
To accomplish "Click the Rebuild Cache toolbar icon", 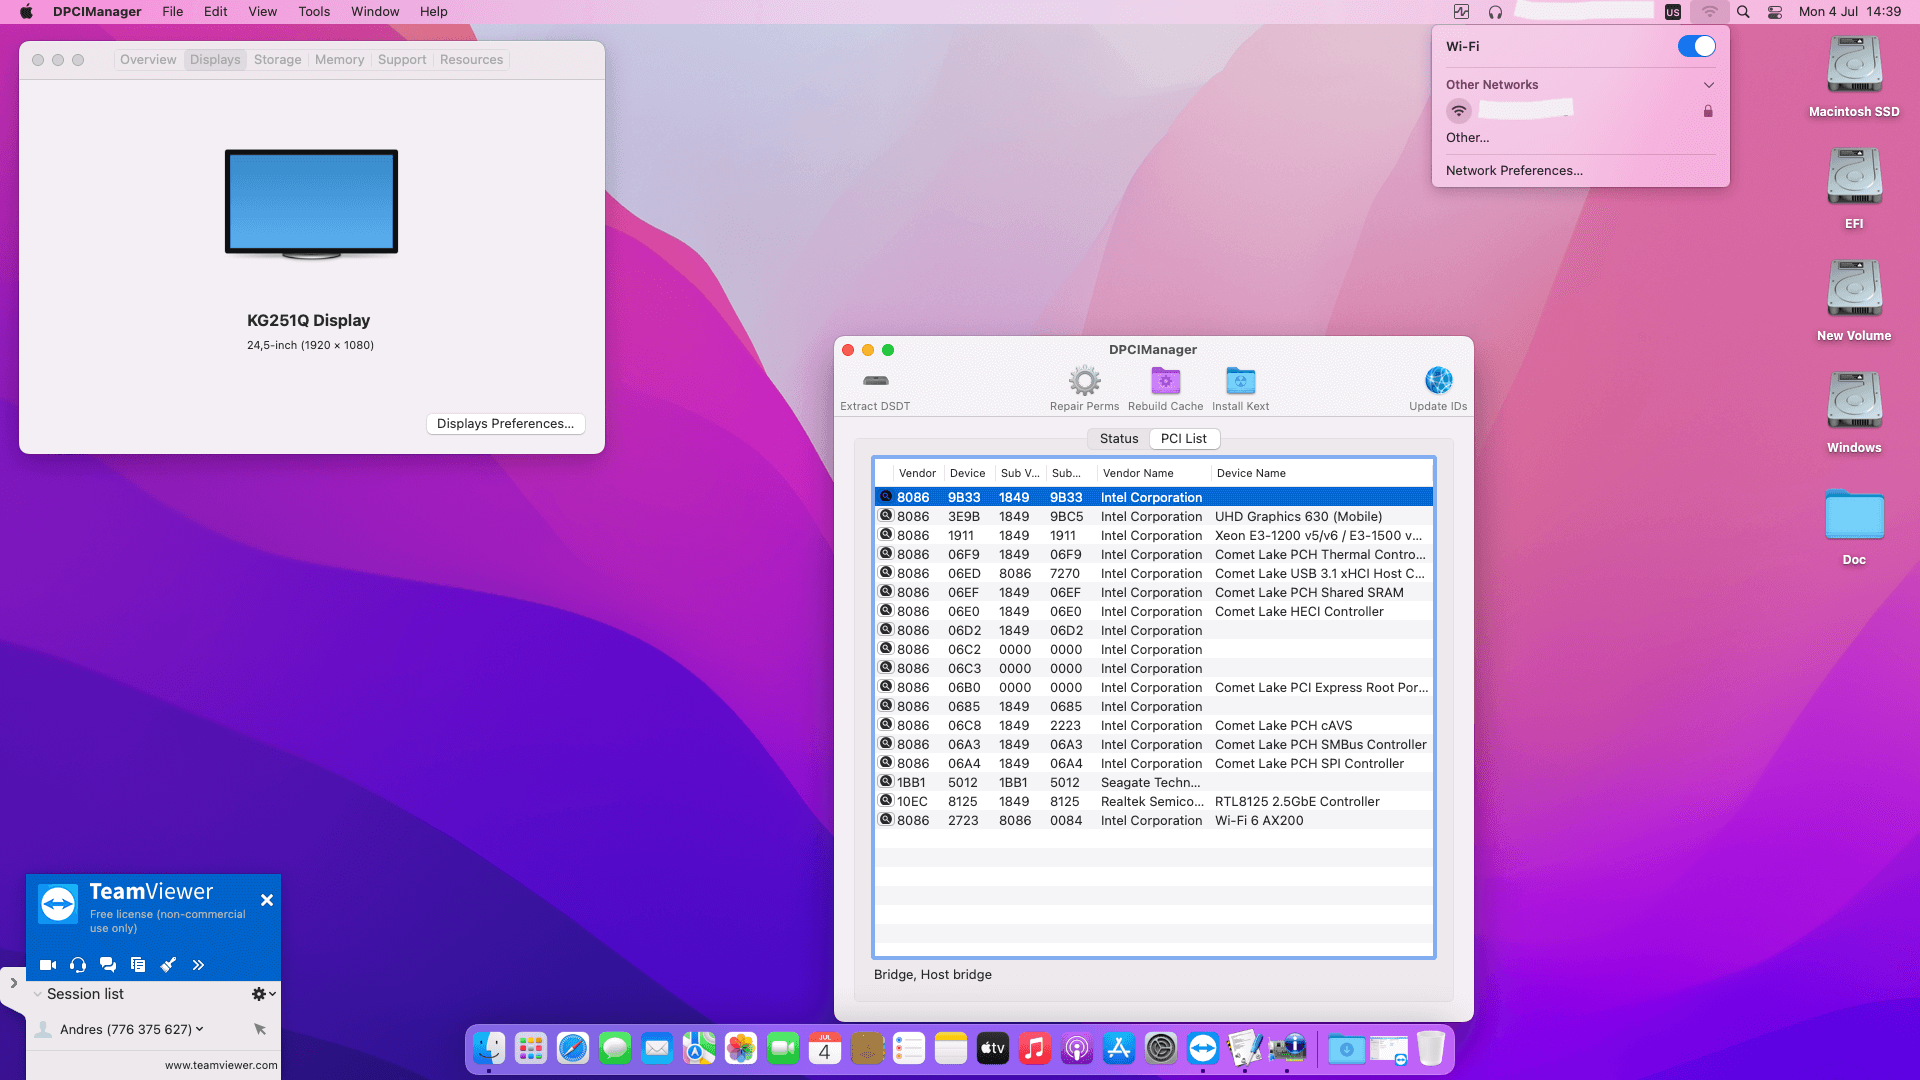I will (x=1165, y=381).
